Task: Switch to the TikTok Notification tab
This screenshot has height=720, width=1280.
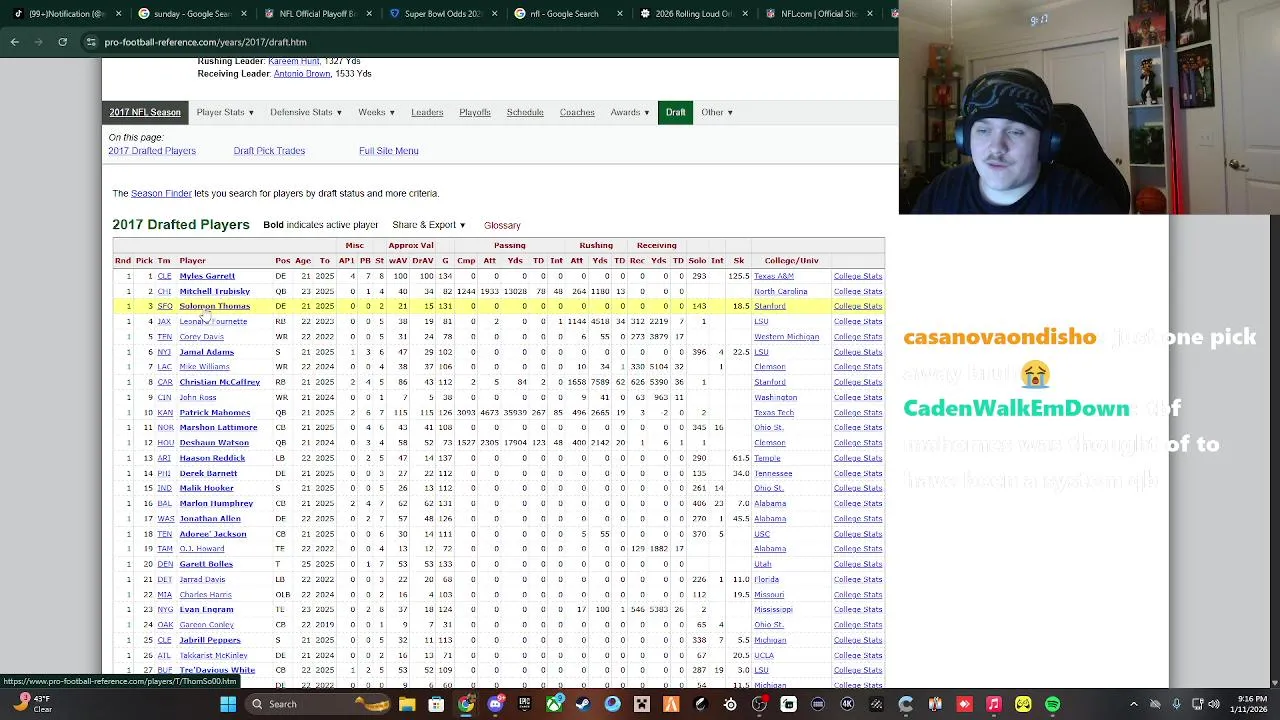Action: click(65, 14)
